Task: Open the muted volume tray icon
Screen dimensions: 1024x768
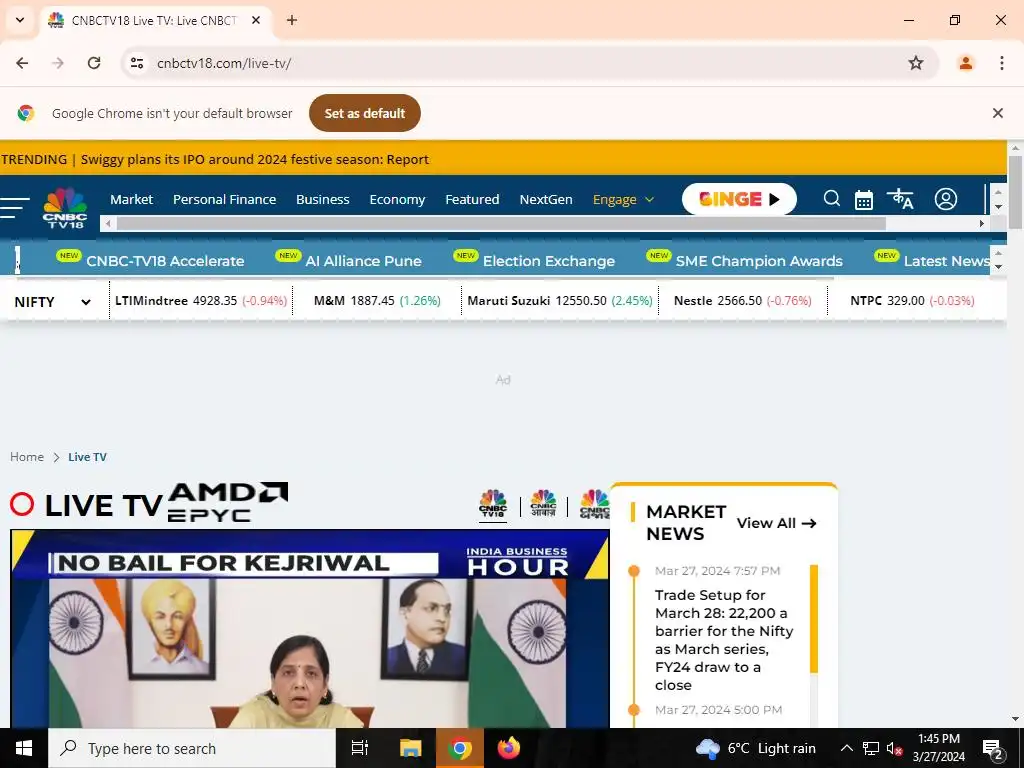Action: click(x=894, y=748)
